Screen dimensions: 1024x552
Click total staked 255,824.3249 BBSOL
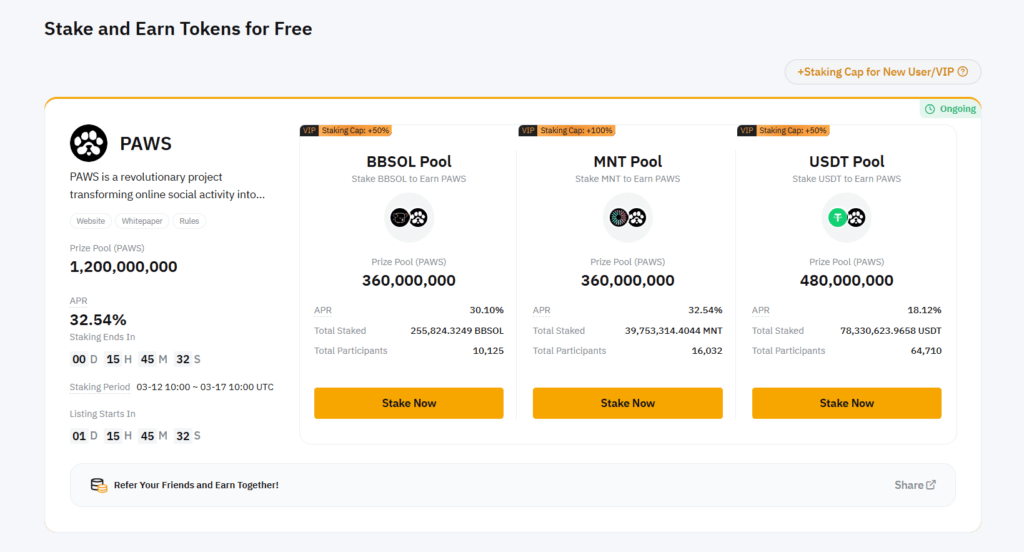click(457, 331)
